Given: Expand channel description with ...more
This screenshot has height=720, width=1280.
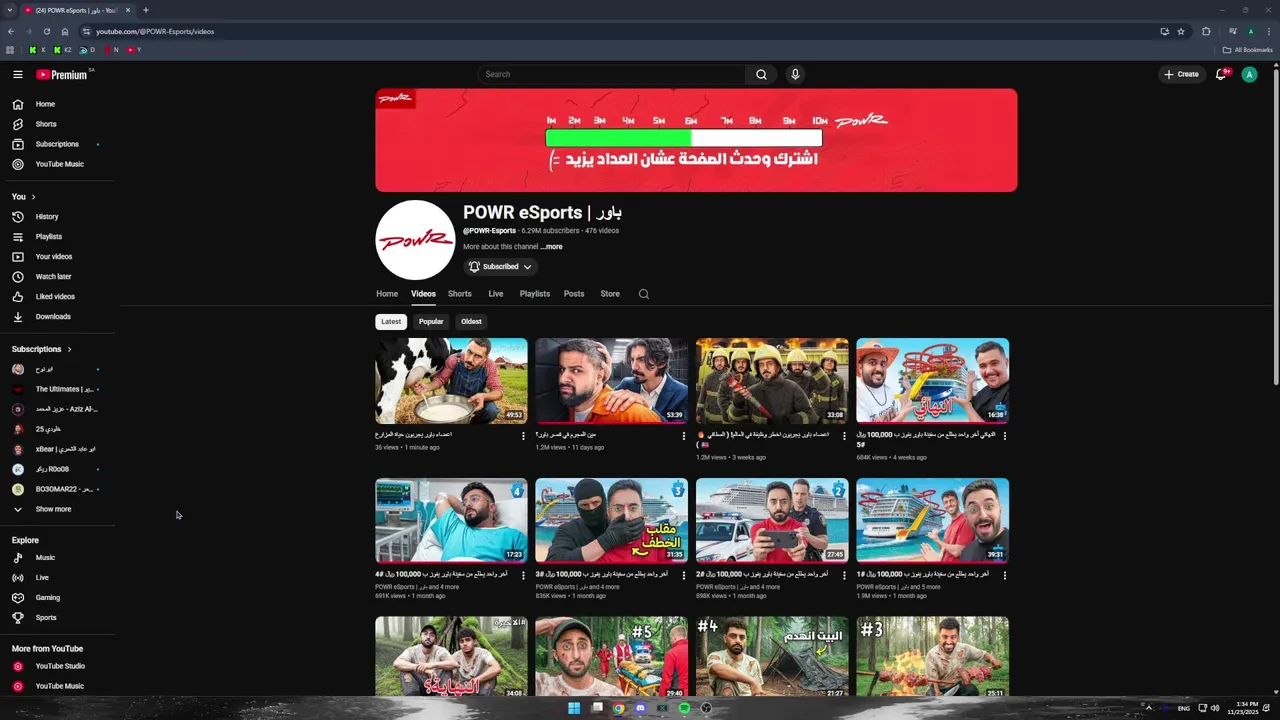Looking at the screenshot, I should tap(552, 247).
